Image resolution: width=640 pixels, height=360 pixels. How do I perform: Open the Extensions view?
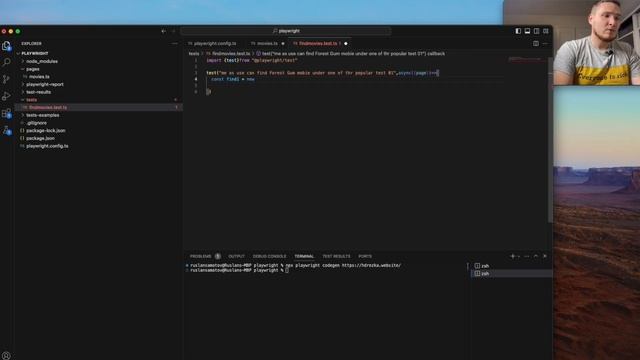[x=6, y=113]
